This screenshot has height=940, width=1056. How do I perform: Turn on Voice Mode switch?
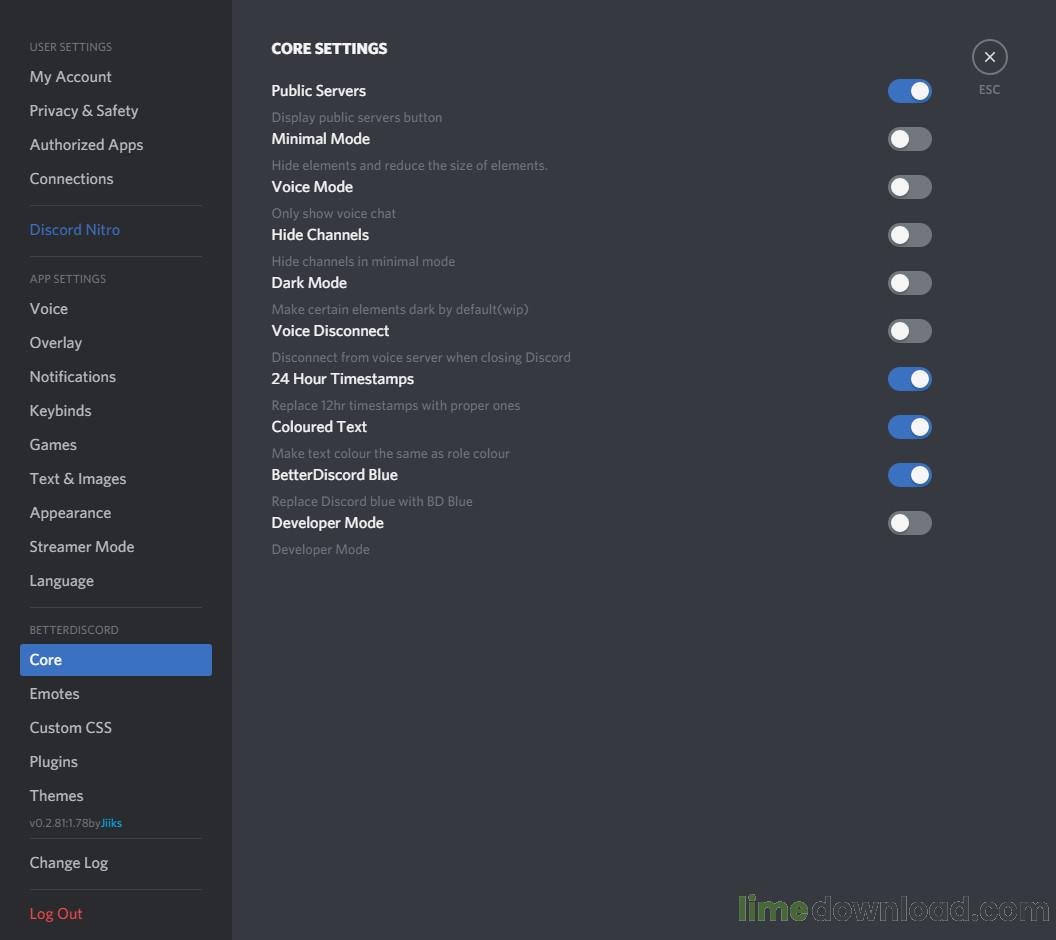(x=909, y=187)
